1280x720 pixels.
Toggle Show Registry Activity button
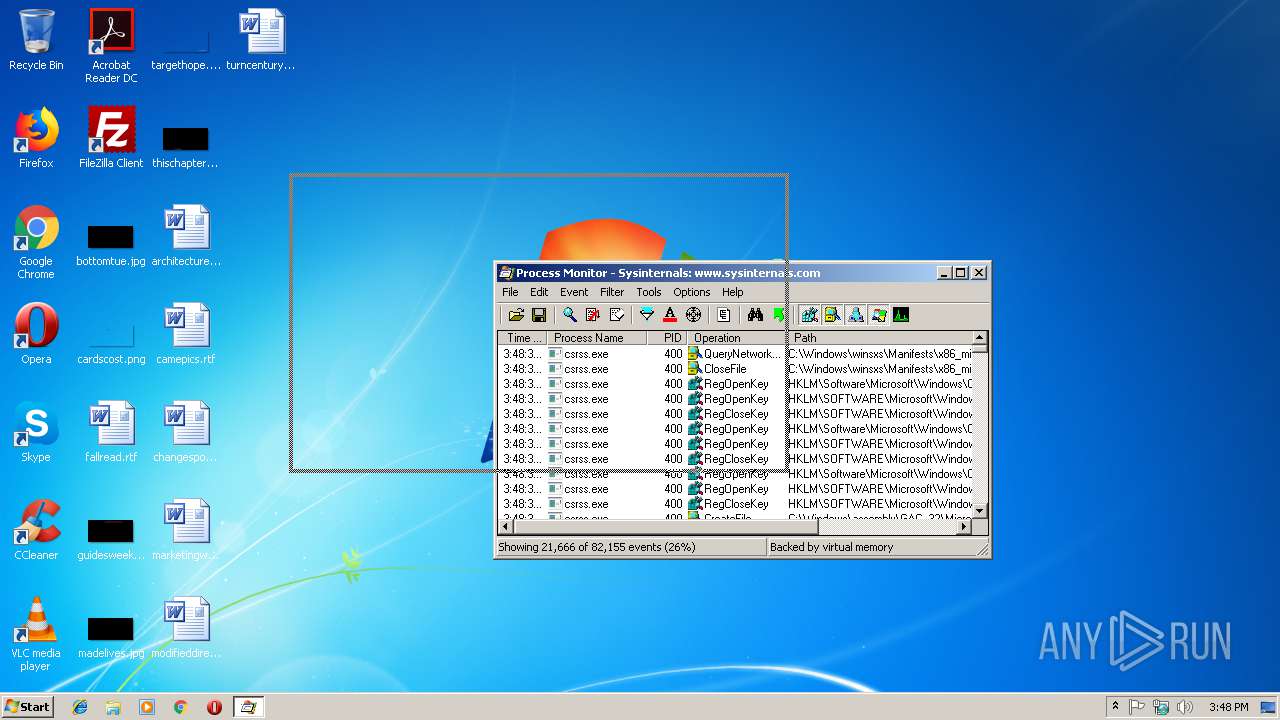click(x=809, y=315)
